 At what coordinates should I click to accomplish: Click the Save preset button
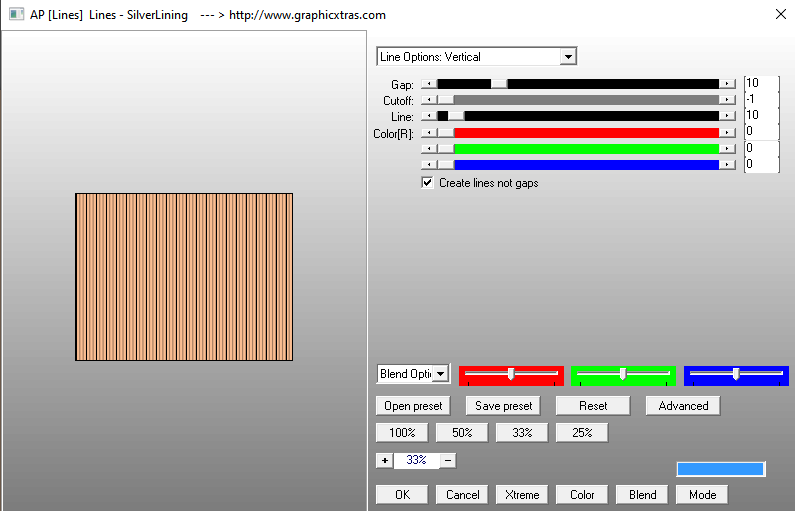503,406
